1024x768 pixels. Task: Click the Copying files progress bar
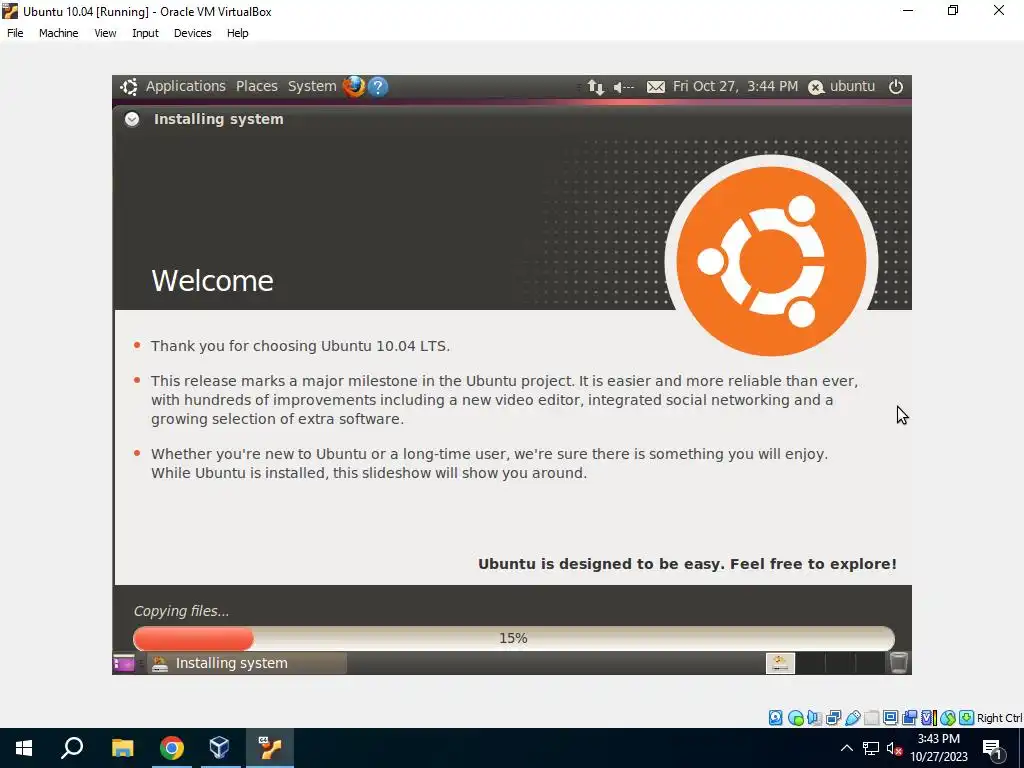coord(513,638)
